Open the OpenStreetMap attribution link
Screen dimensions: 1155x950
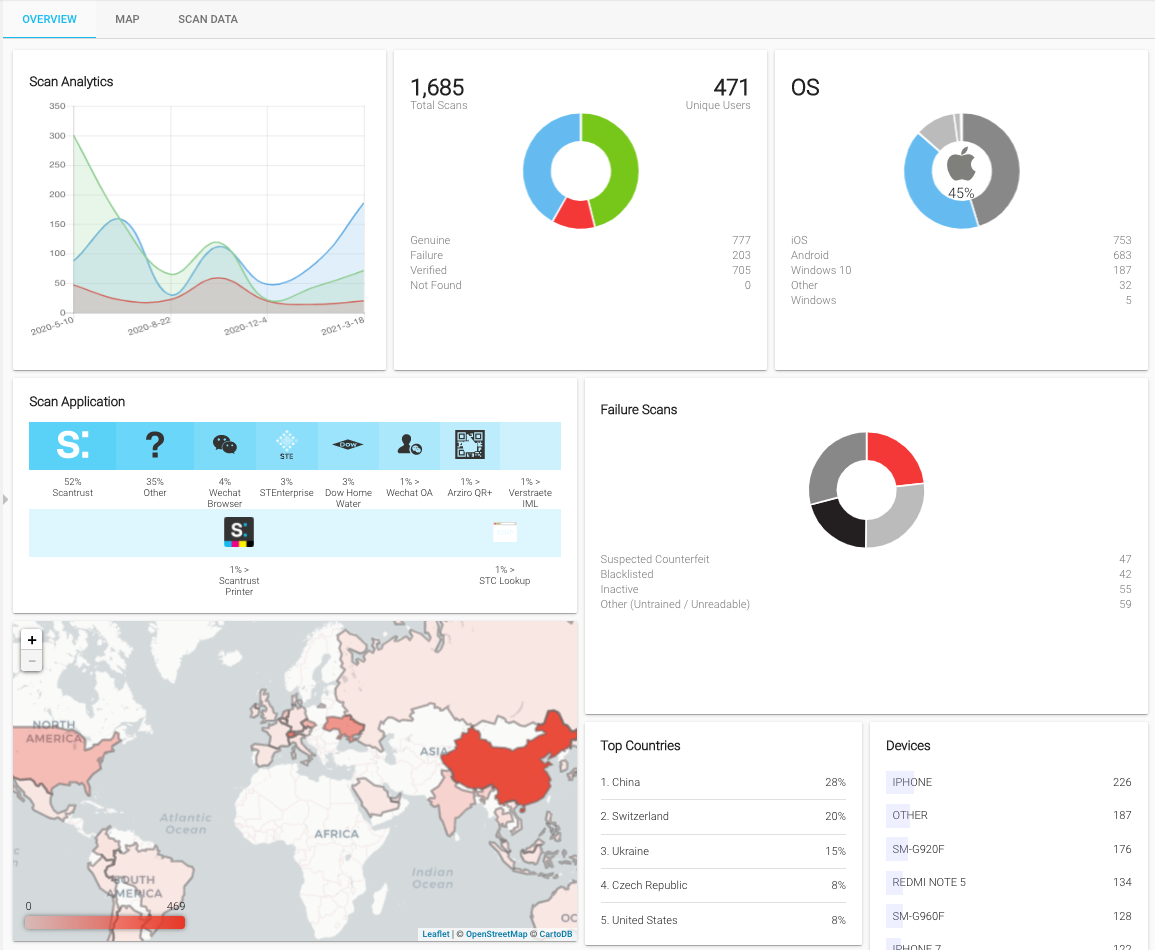click(496, 934)
